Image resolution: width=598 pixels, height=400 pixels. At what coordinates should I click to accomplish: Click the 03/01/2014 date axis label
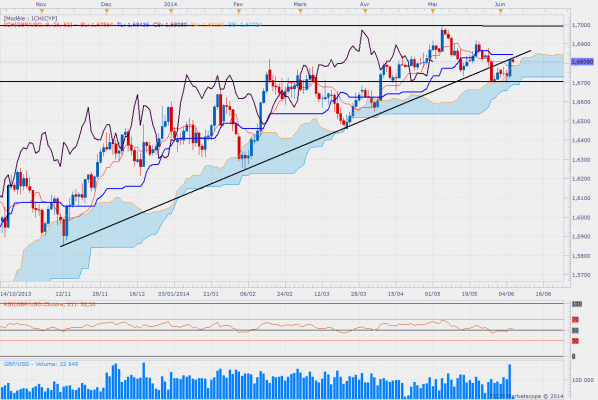[x=174, y=294]
